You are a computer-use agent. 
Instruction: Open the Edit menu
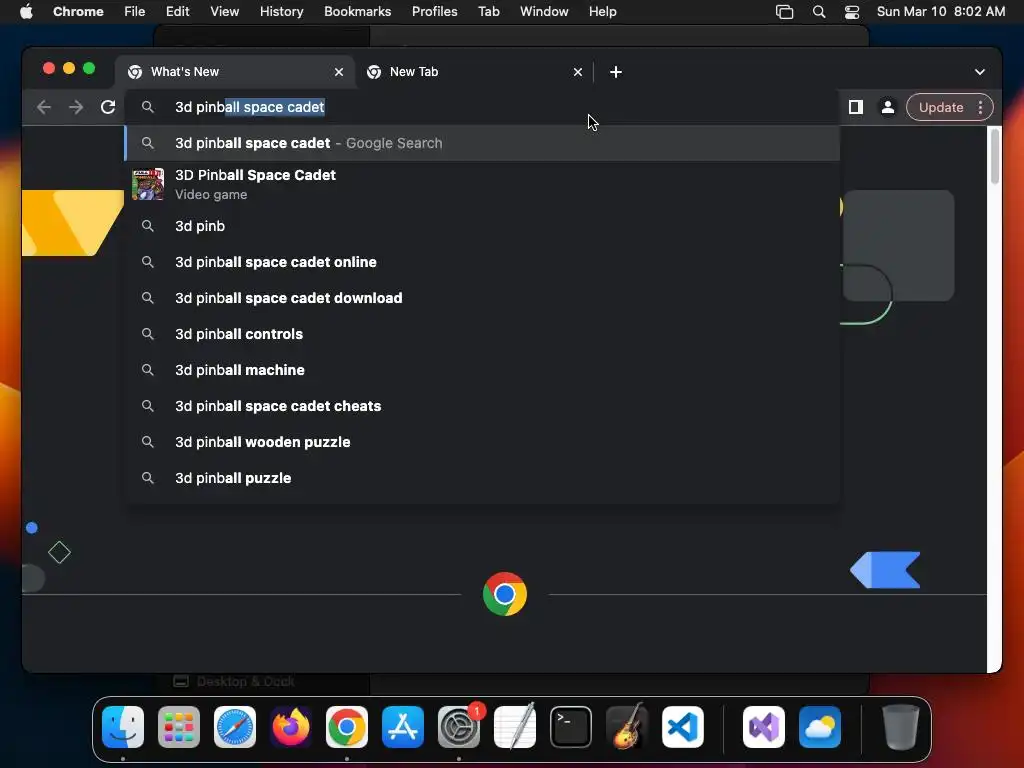pos(177,12)
